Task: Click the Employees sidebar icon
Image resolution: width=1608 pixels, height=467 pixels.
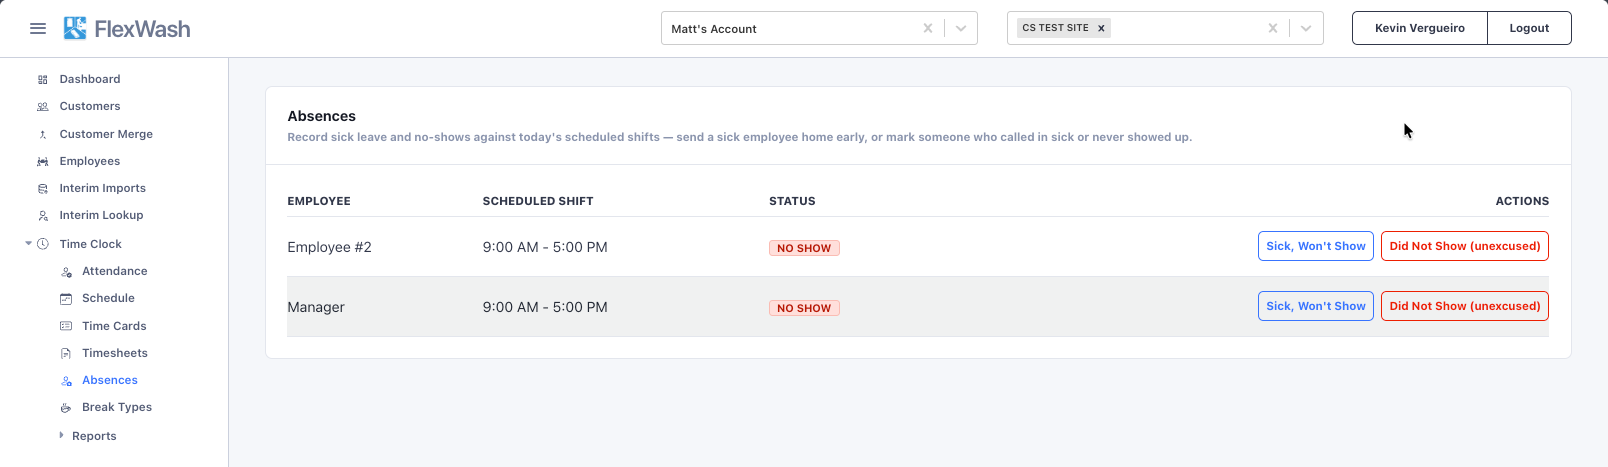Action: (x=43, y=161)
